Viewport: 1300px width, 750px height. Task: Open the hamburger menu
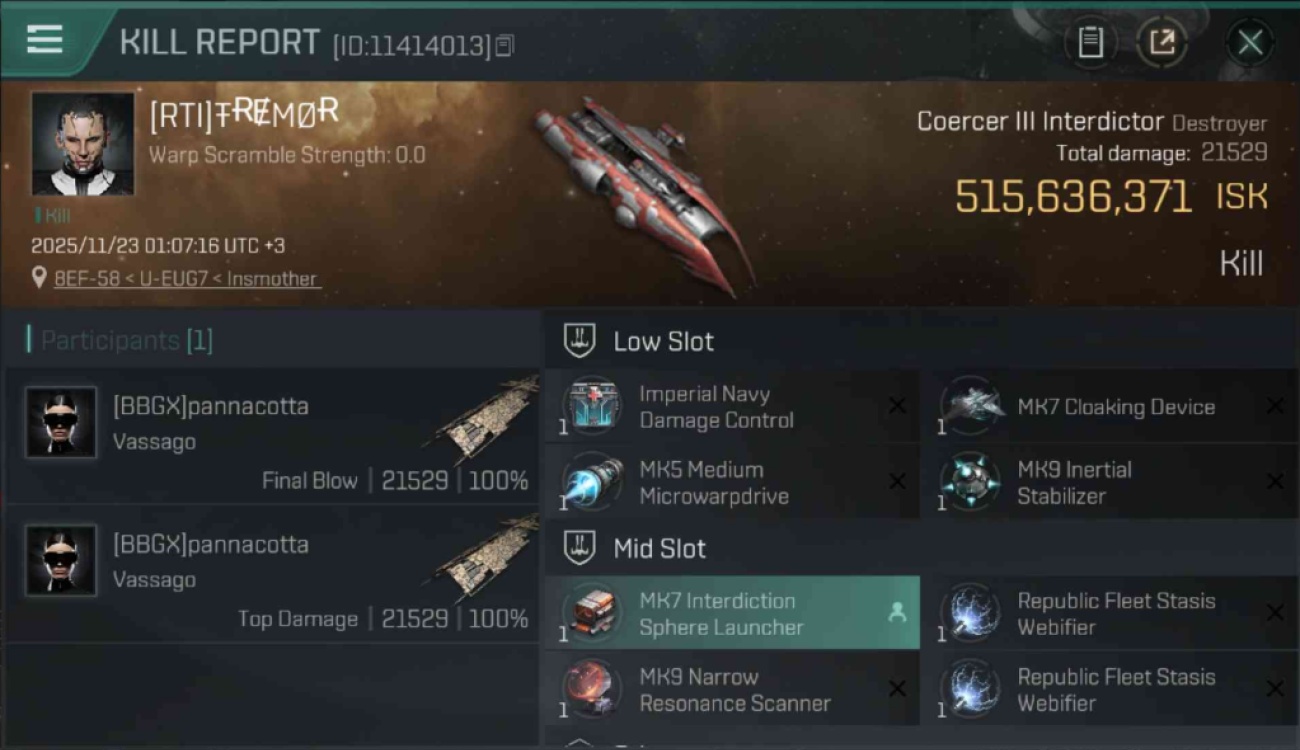[x=45, y=39]
